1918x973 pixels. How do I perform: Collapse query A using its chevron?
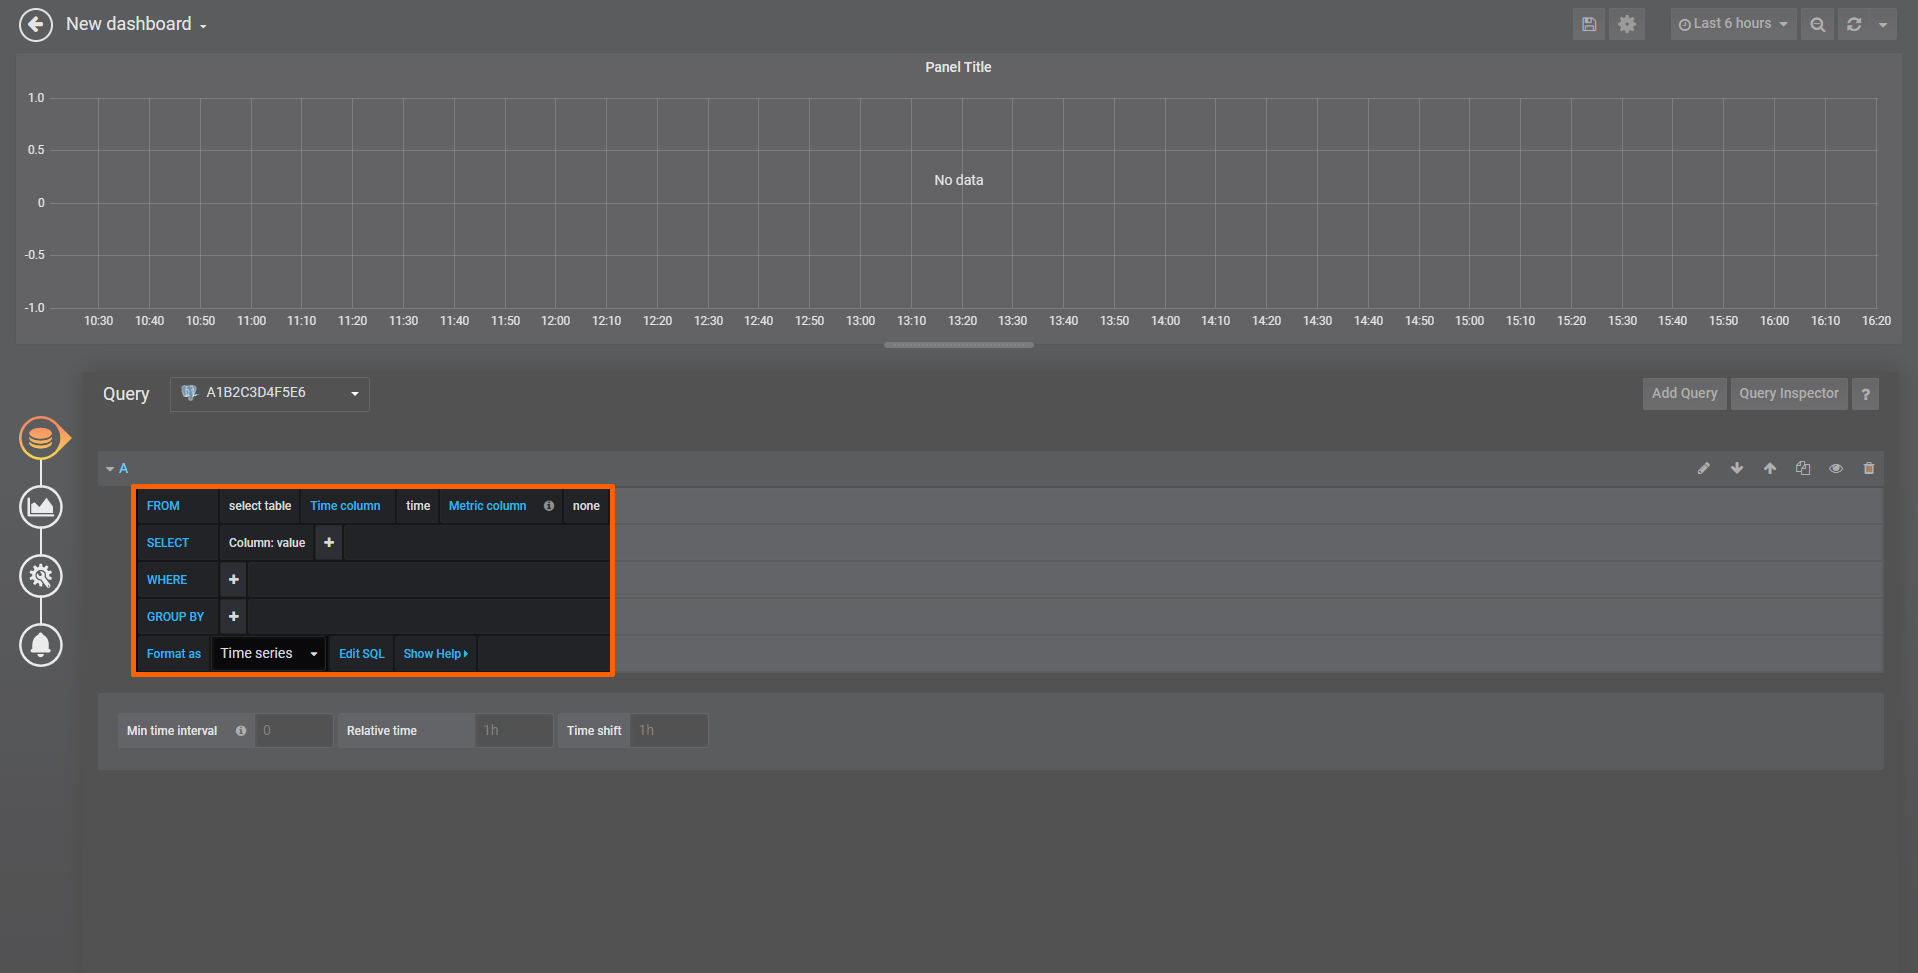tap(110, 467)
